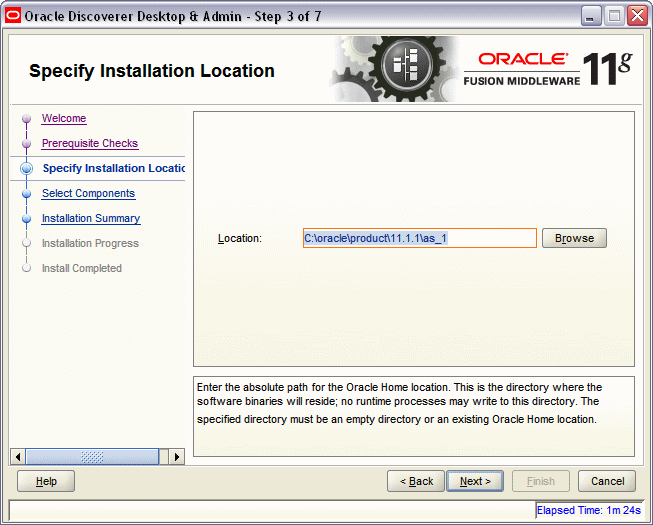
Task: Click the left scroll arrow of step list
Action: click(x=17, y=457)
